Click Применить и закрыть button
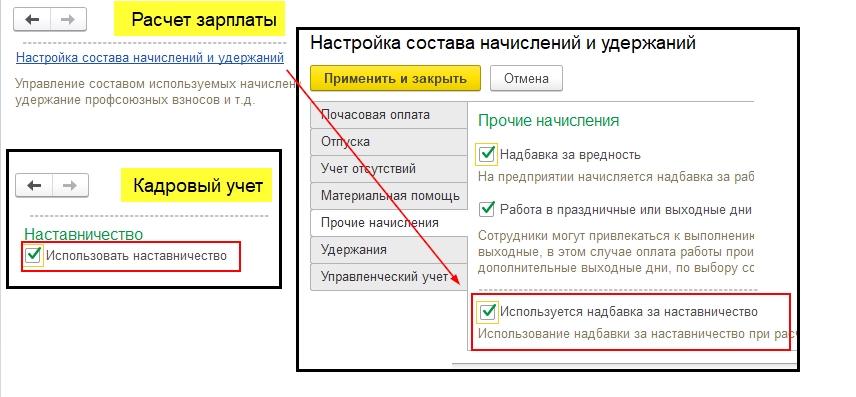The image size is (856, 397). coord(395,78)
